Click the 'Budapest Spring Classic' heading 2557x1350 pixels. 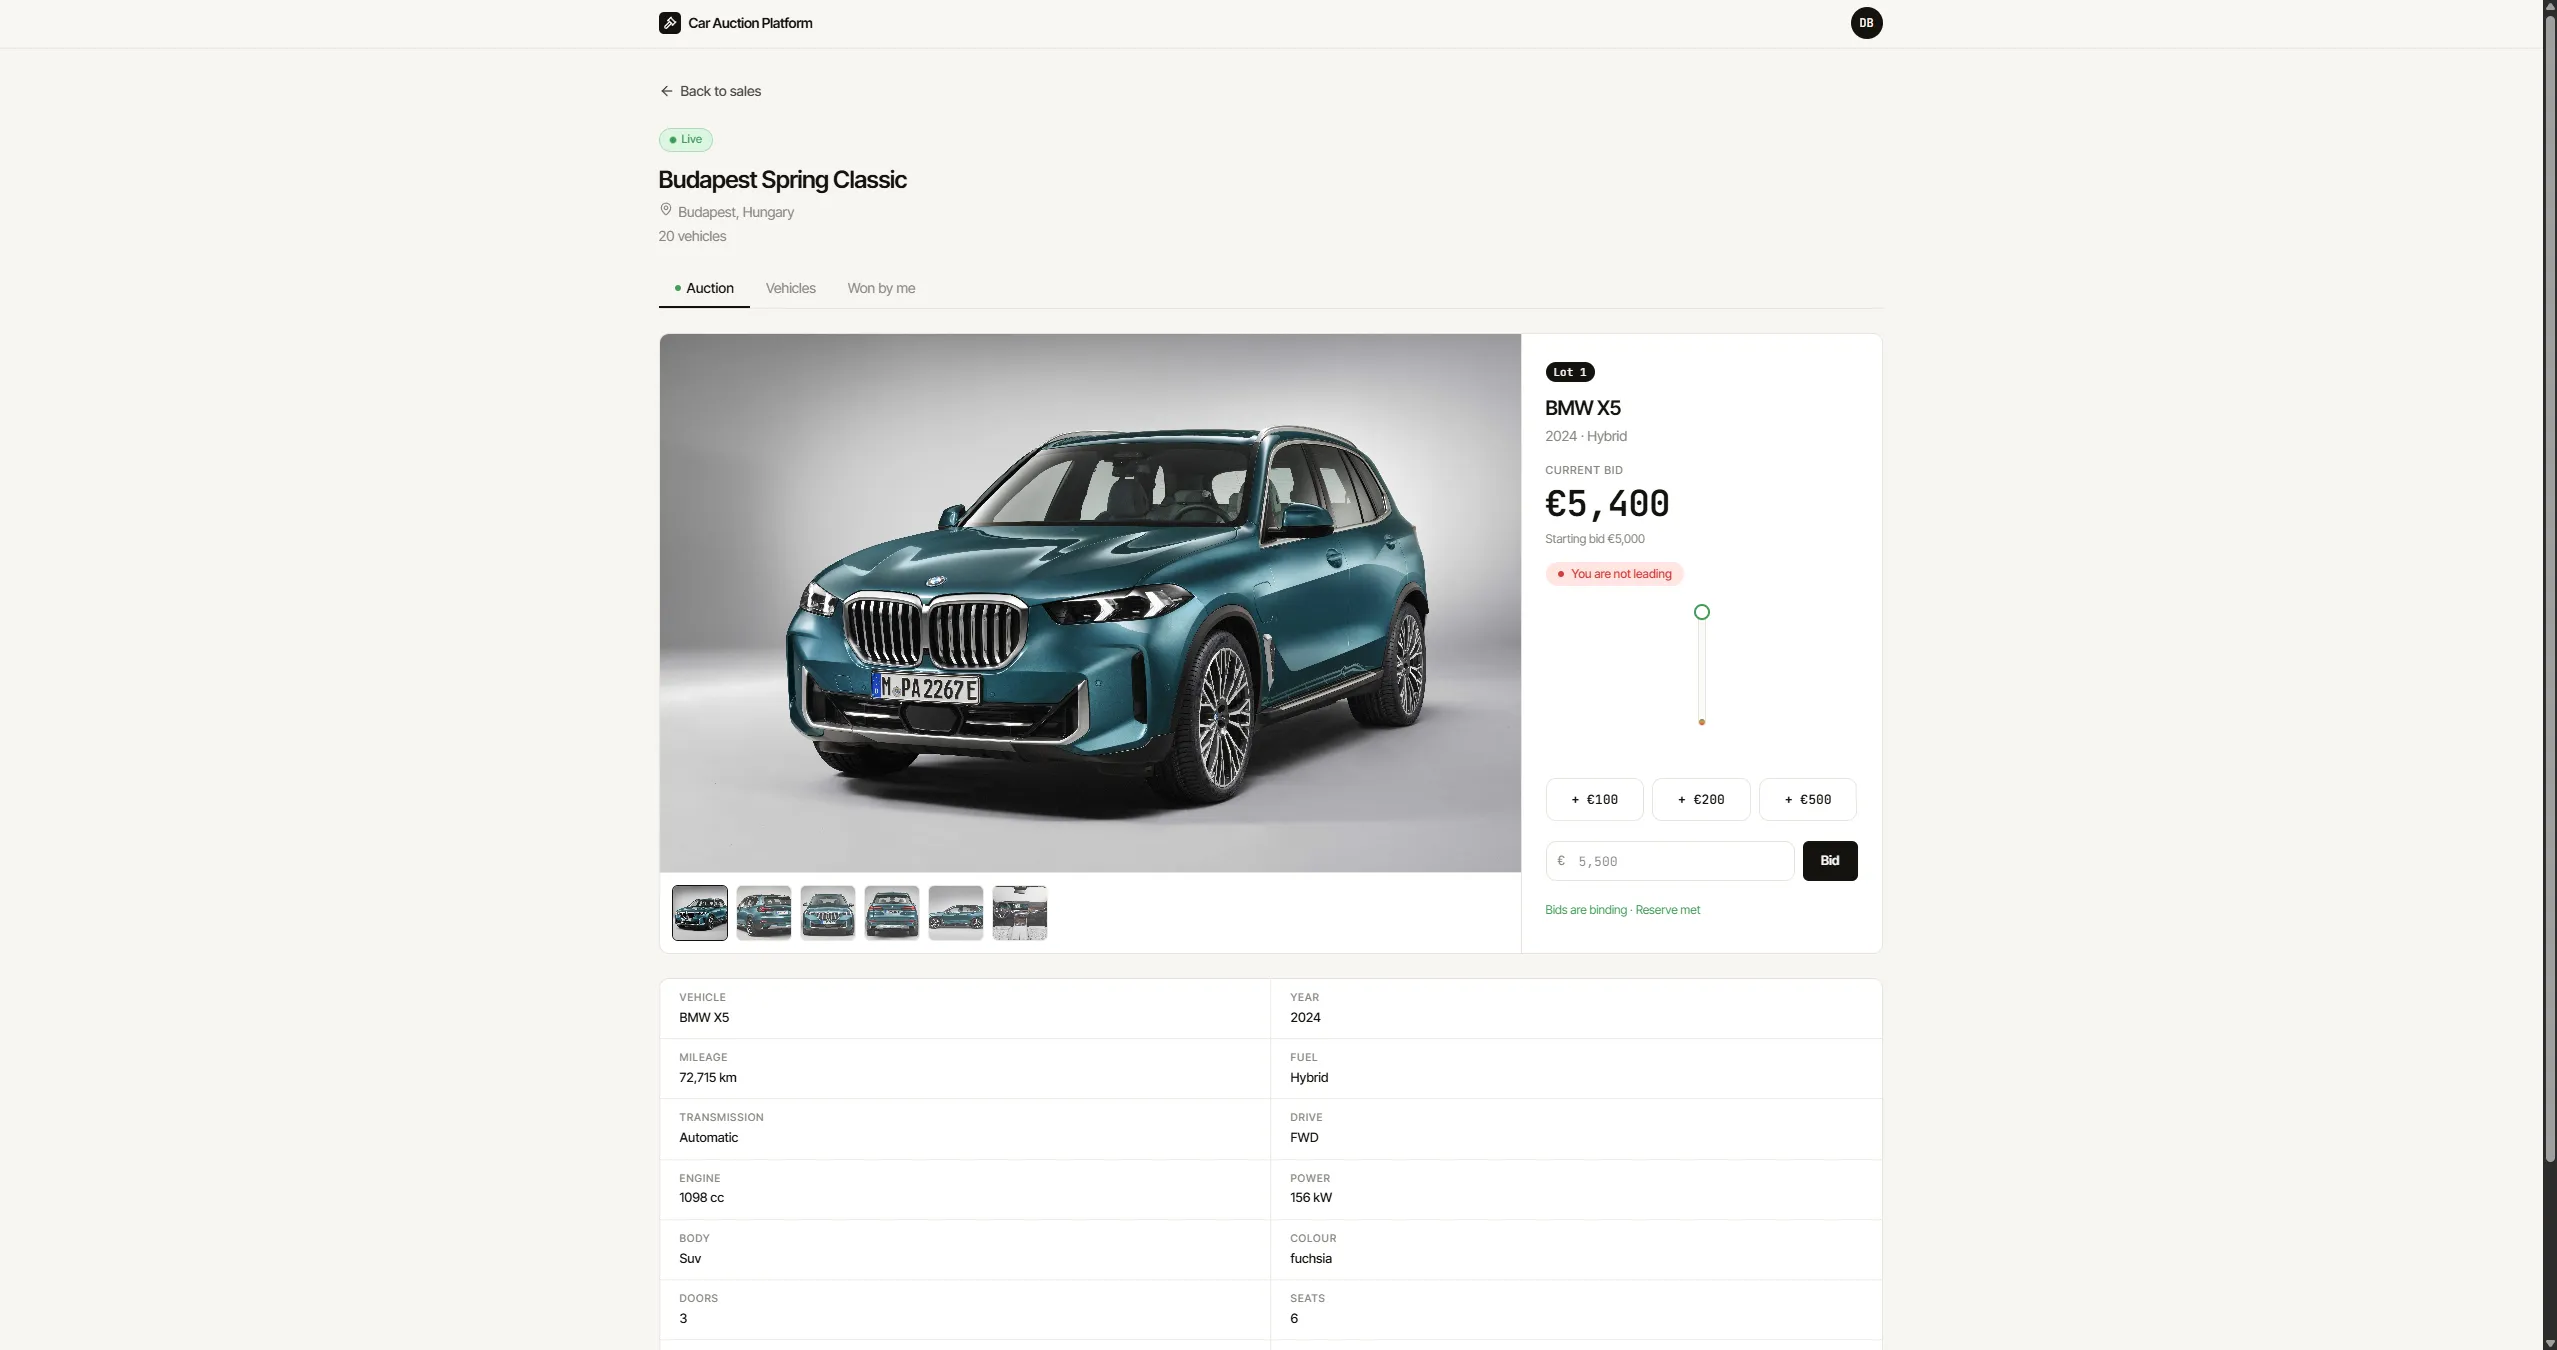782,180
